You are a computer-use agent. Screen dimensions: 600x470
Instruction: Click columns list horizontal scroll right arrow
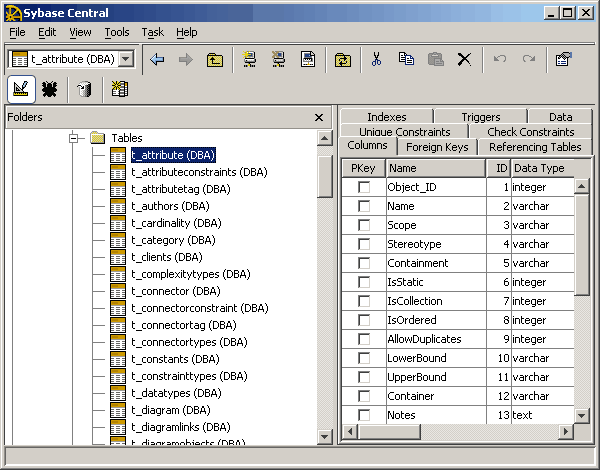[566, 432]
